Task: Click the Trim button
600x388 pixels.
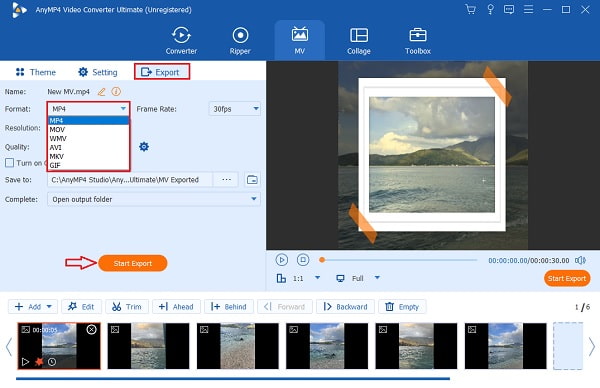Action: [x=127, y=307]
